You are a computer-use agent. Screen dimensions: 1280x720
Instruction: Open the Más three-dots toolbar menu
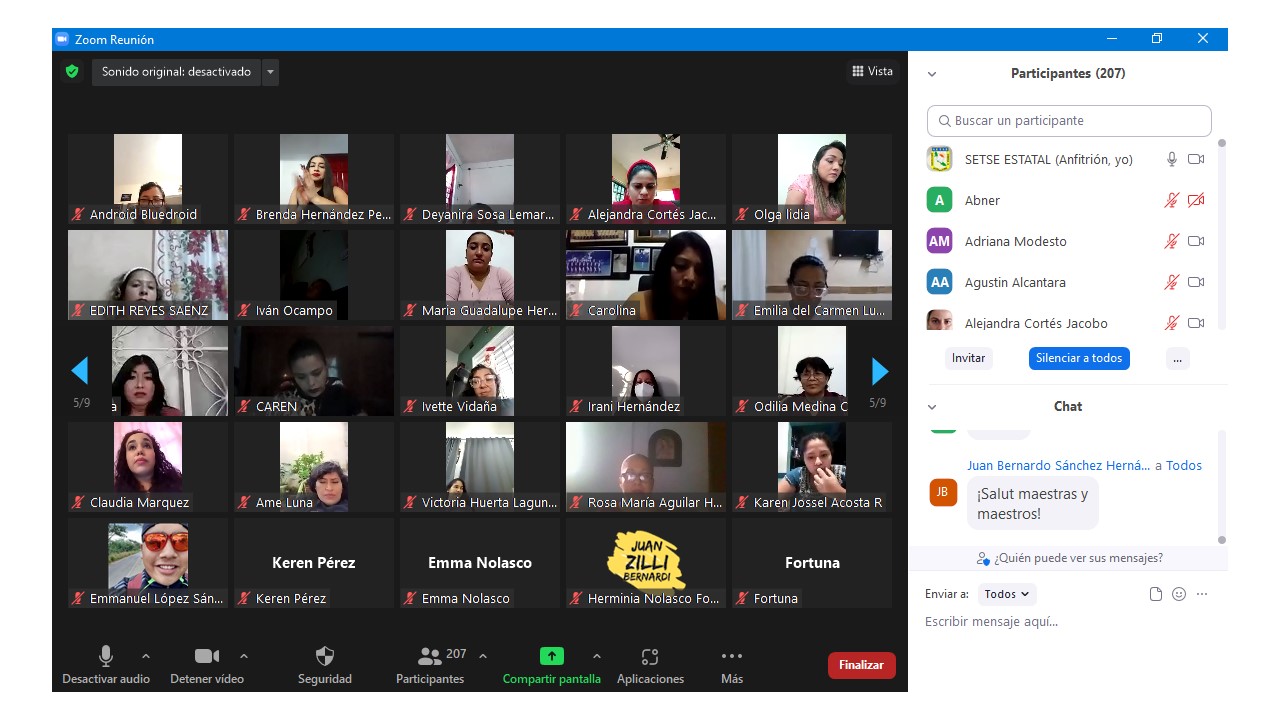tap(732, 666)
